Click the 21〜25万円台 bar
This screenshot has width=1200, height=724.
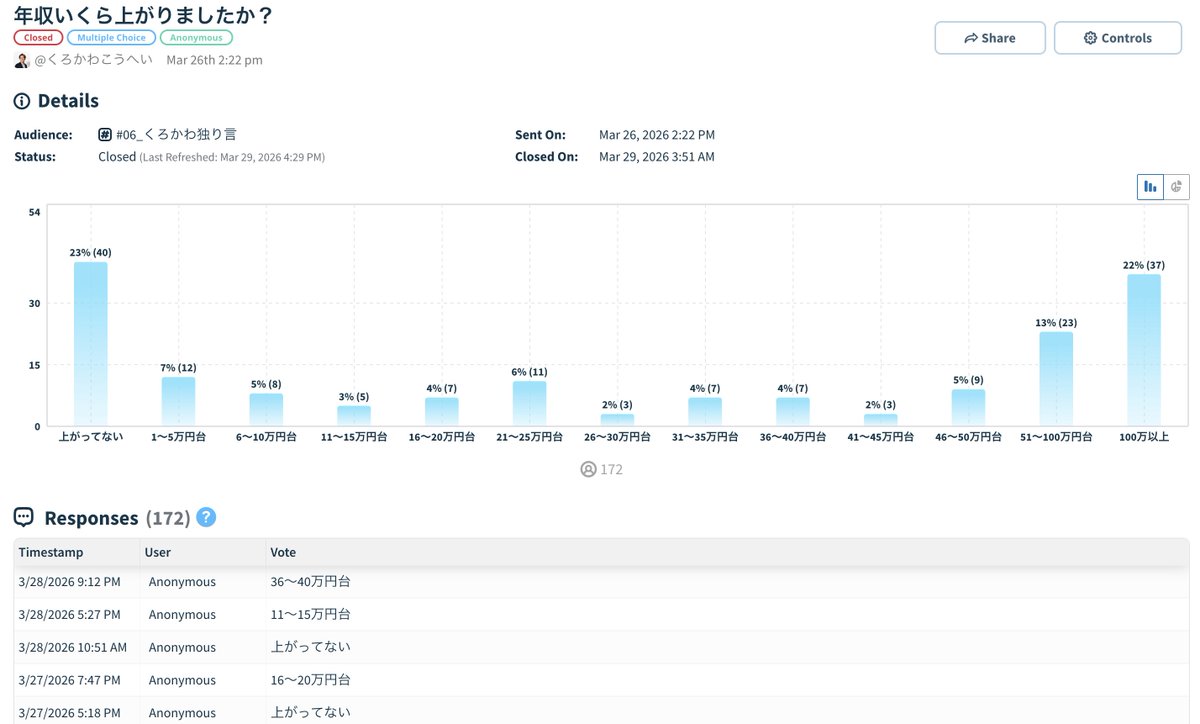pyautogui.click(x=529, y=403)
